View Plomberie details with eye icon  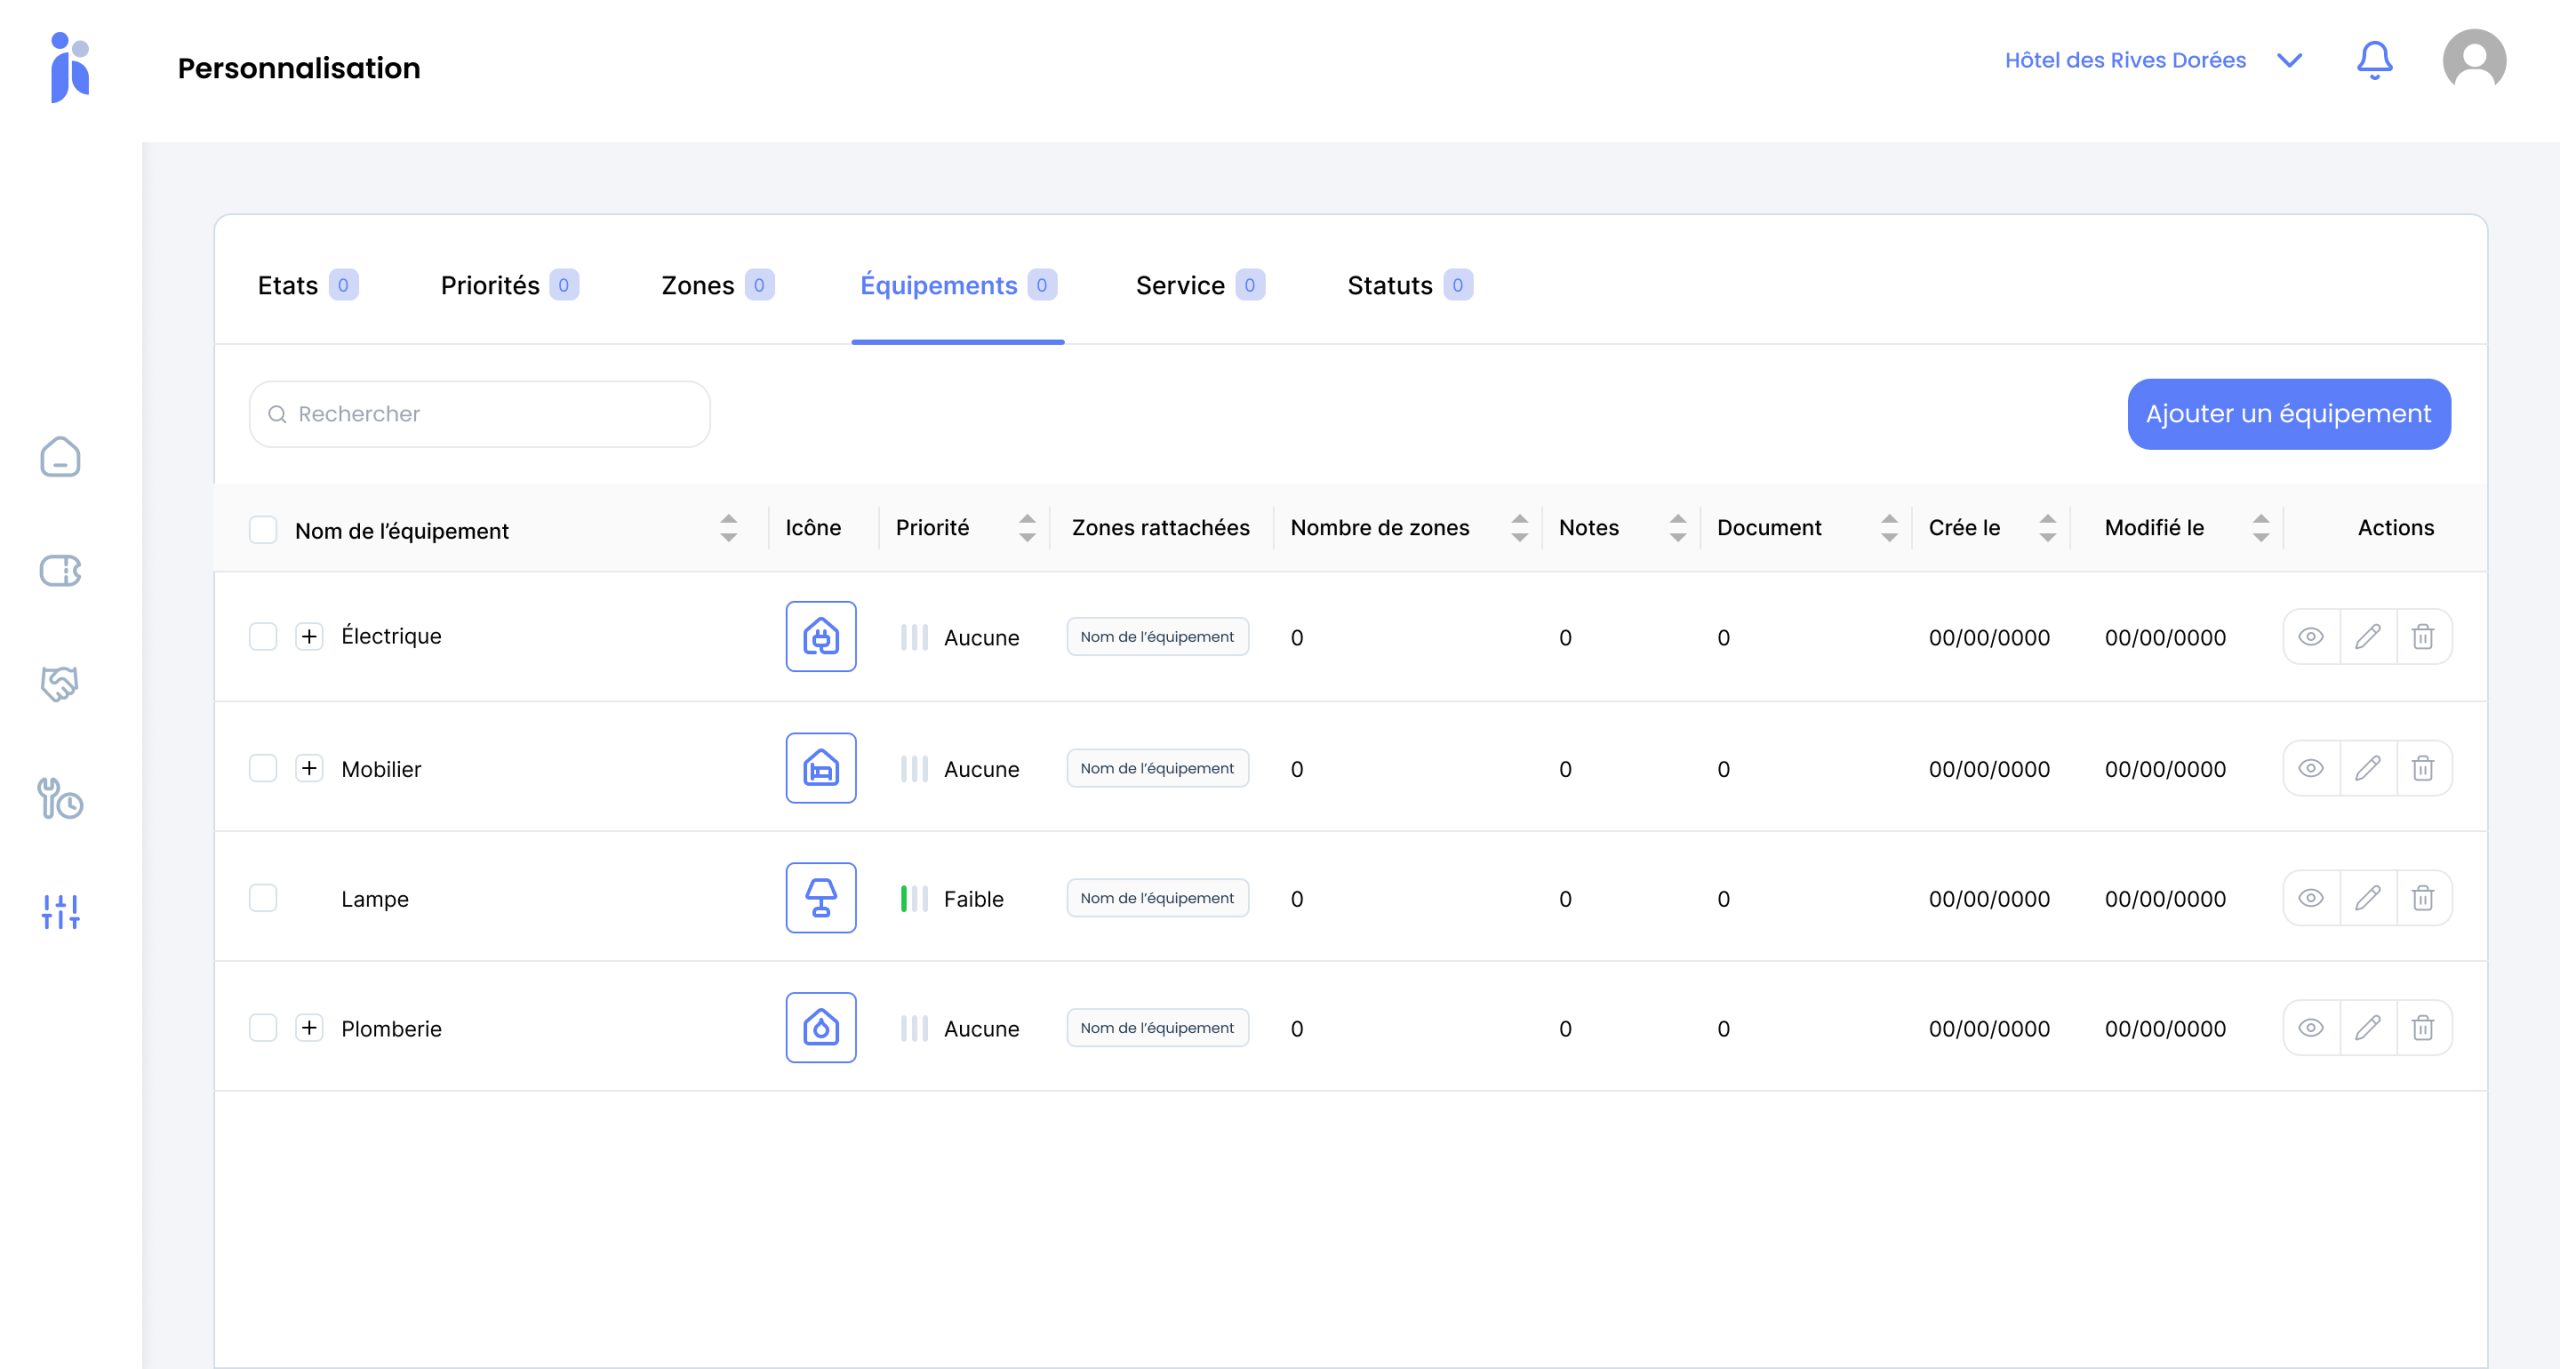point(2310,1028)
